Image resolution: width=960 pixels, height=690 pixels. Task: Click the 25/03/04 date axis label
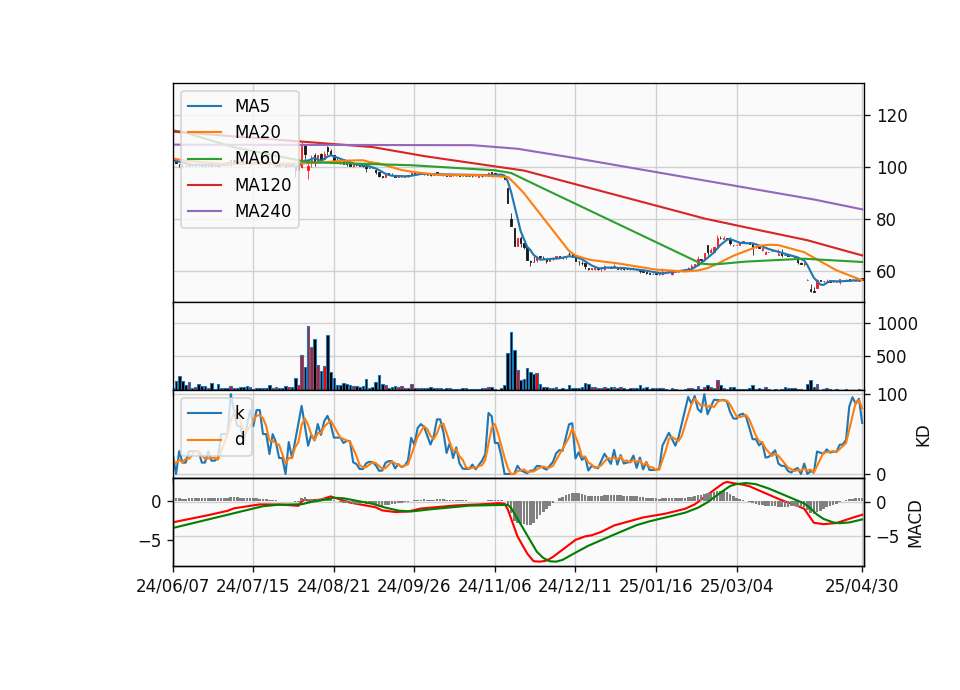click(x=737, y=586)
